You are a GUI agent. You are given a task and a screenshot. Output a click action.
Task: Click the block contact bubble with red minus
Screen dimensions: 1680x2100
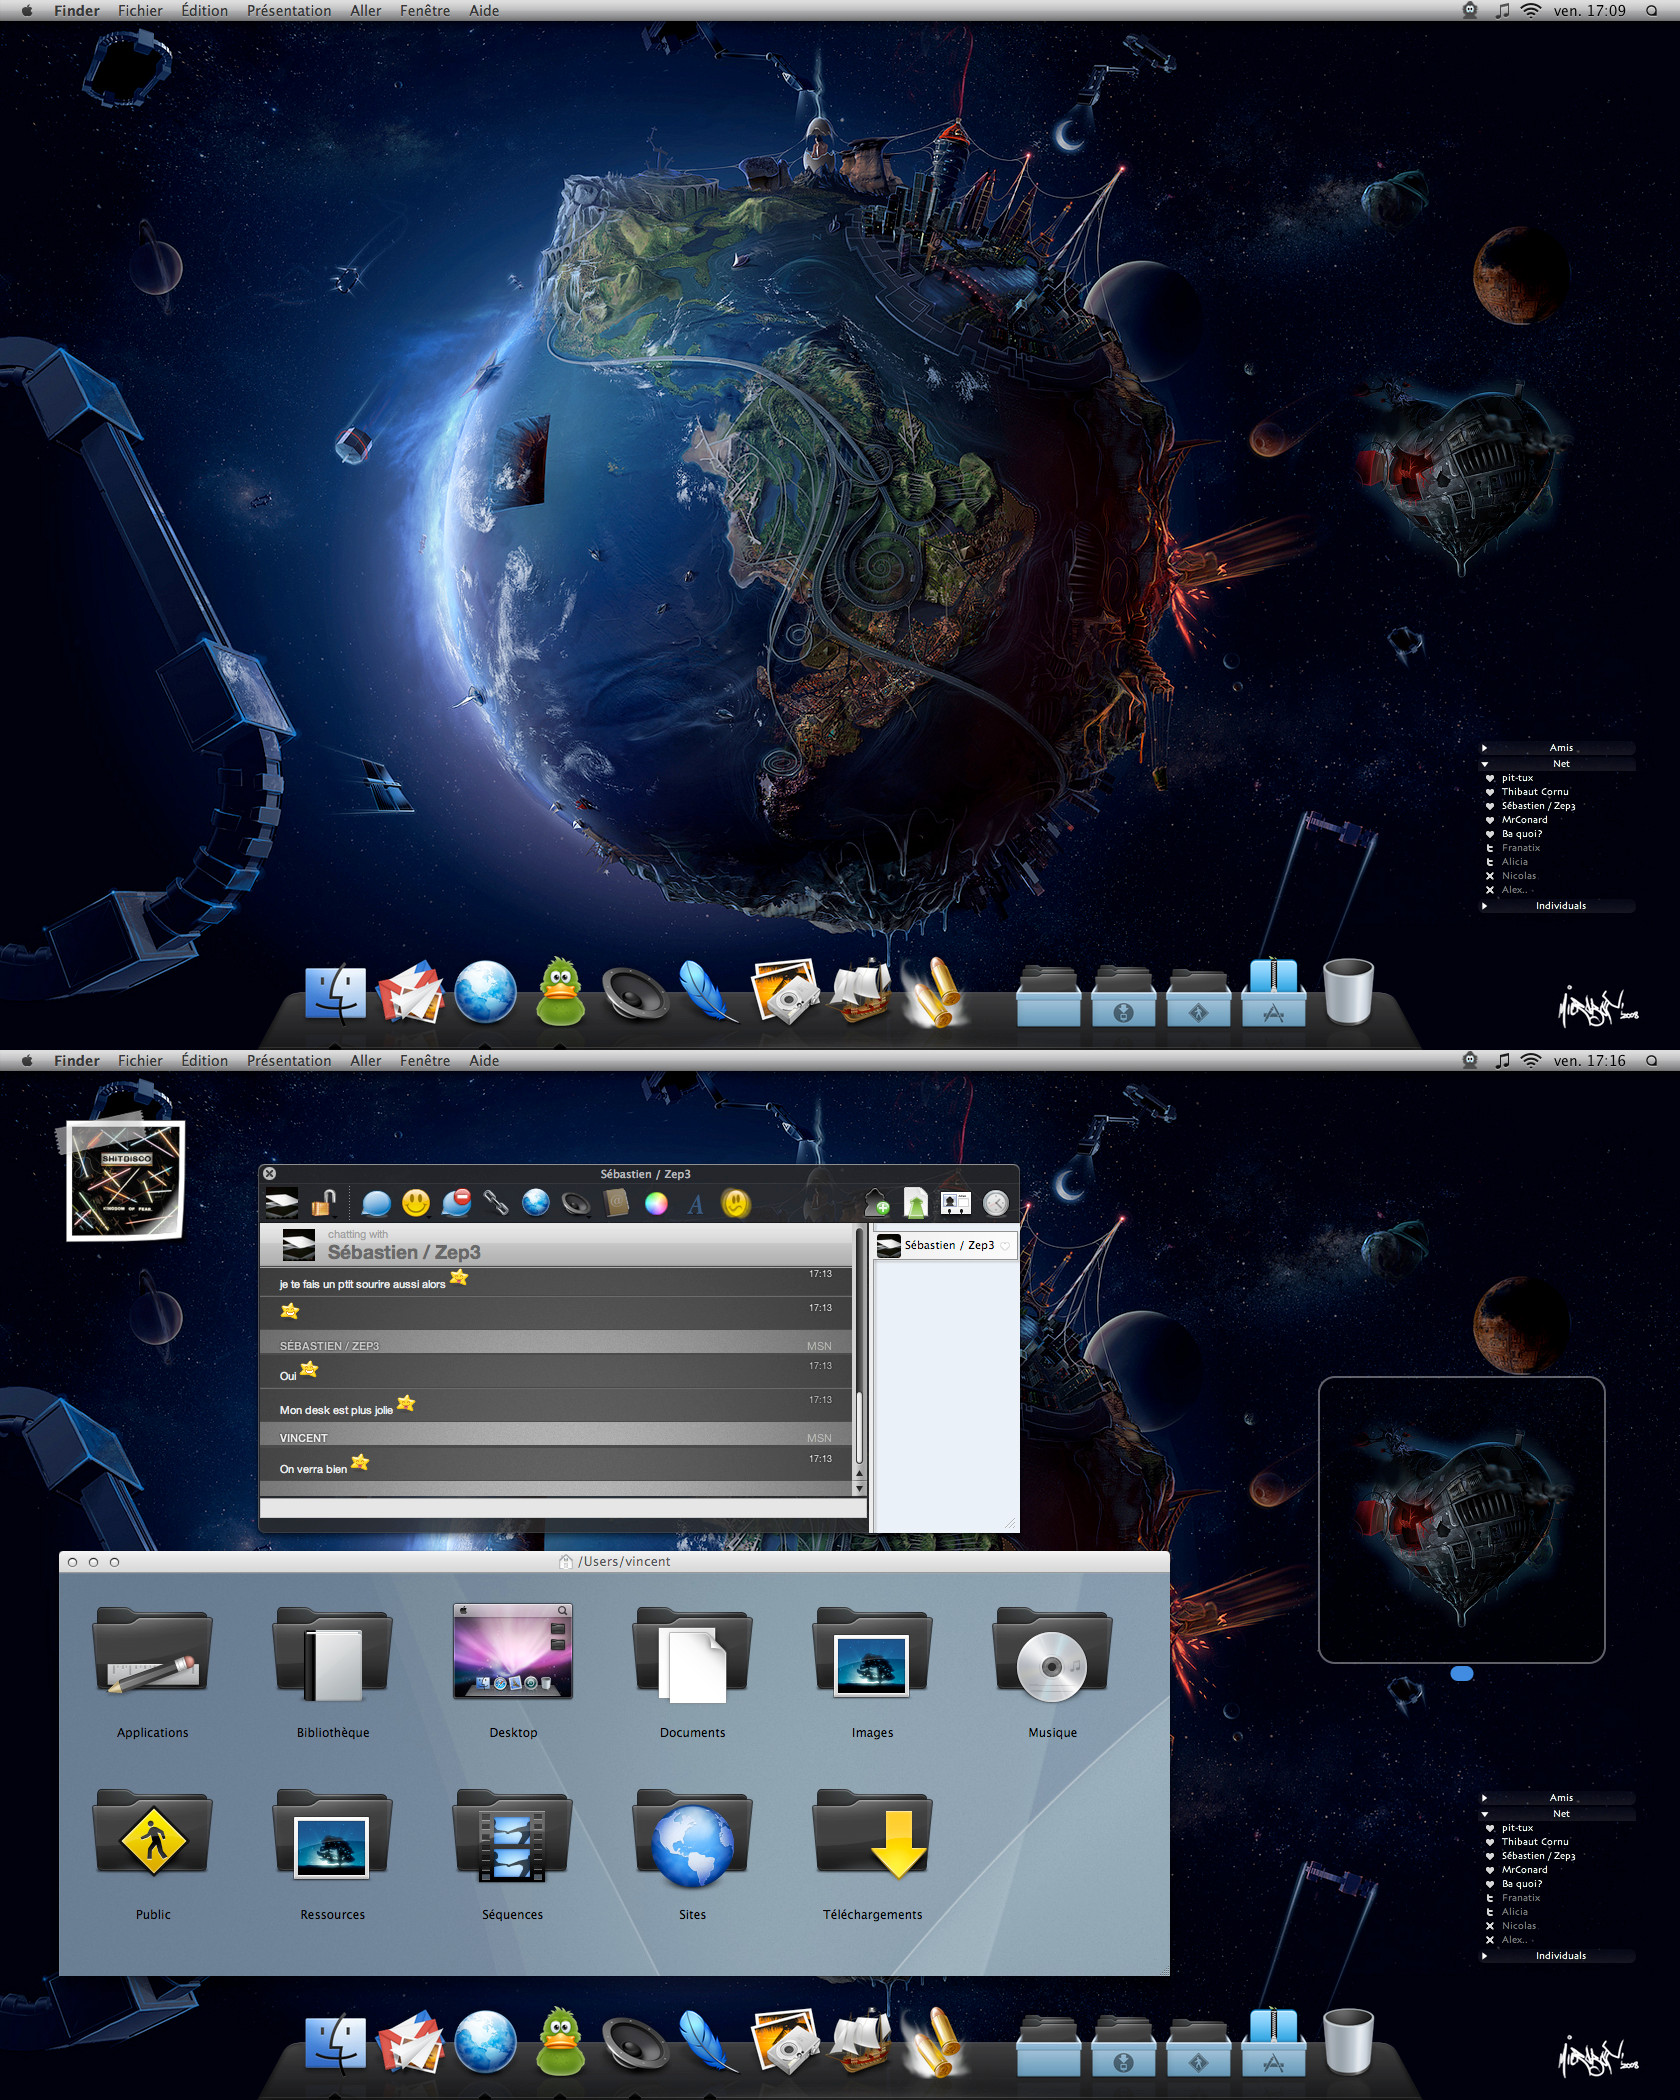click(x=457, y=1202)
